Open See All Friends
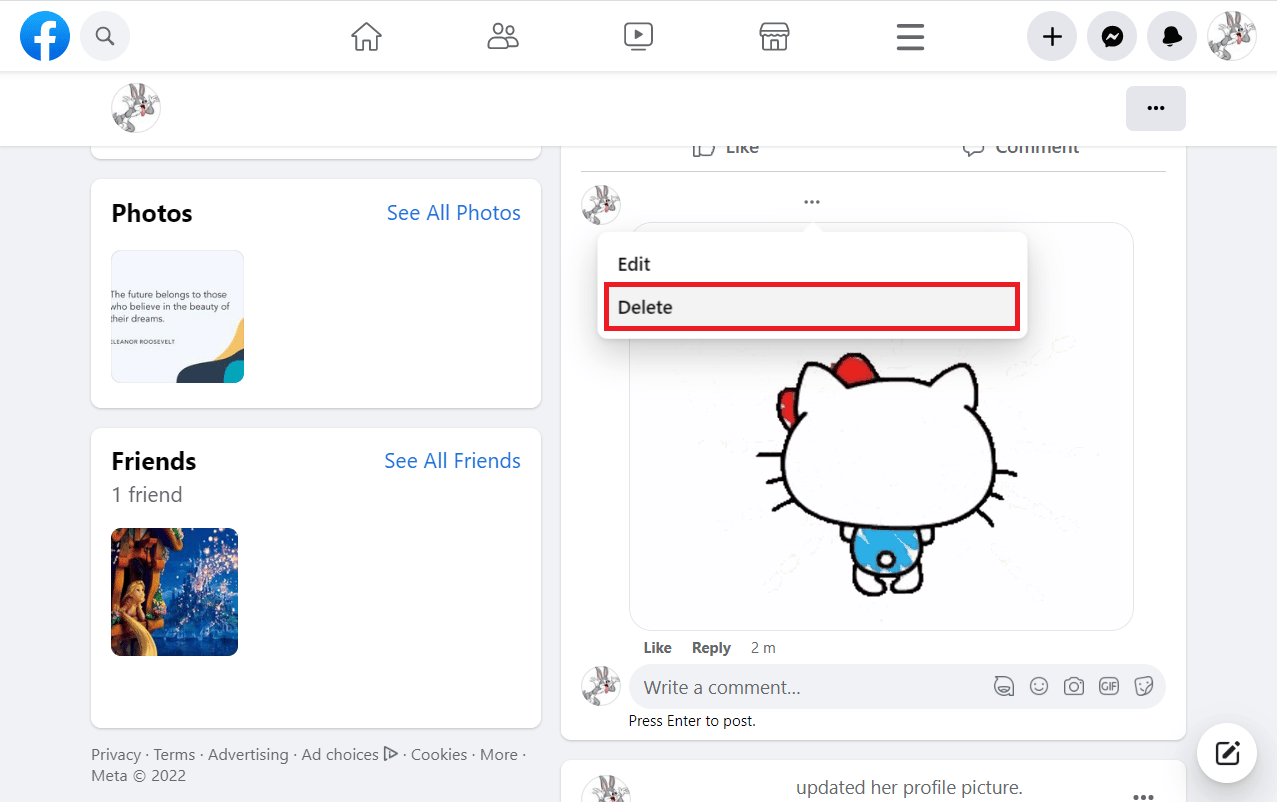Image resolution: width=1277 pixels, height=802 pixels. (x=452, y=460)
